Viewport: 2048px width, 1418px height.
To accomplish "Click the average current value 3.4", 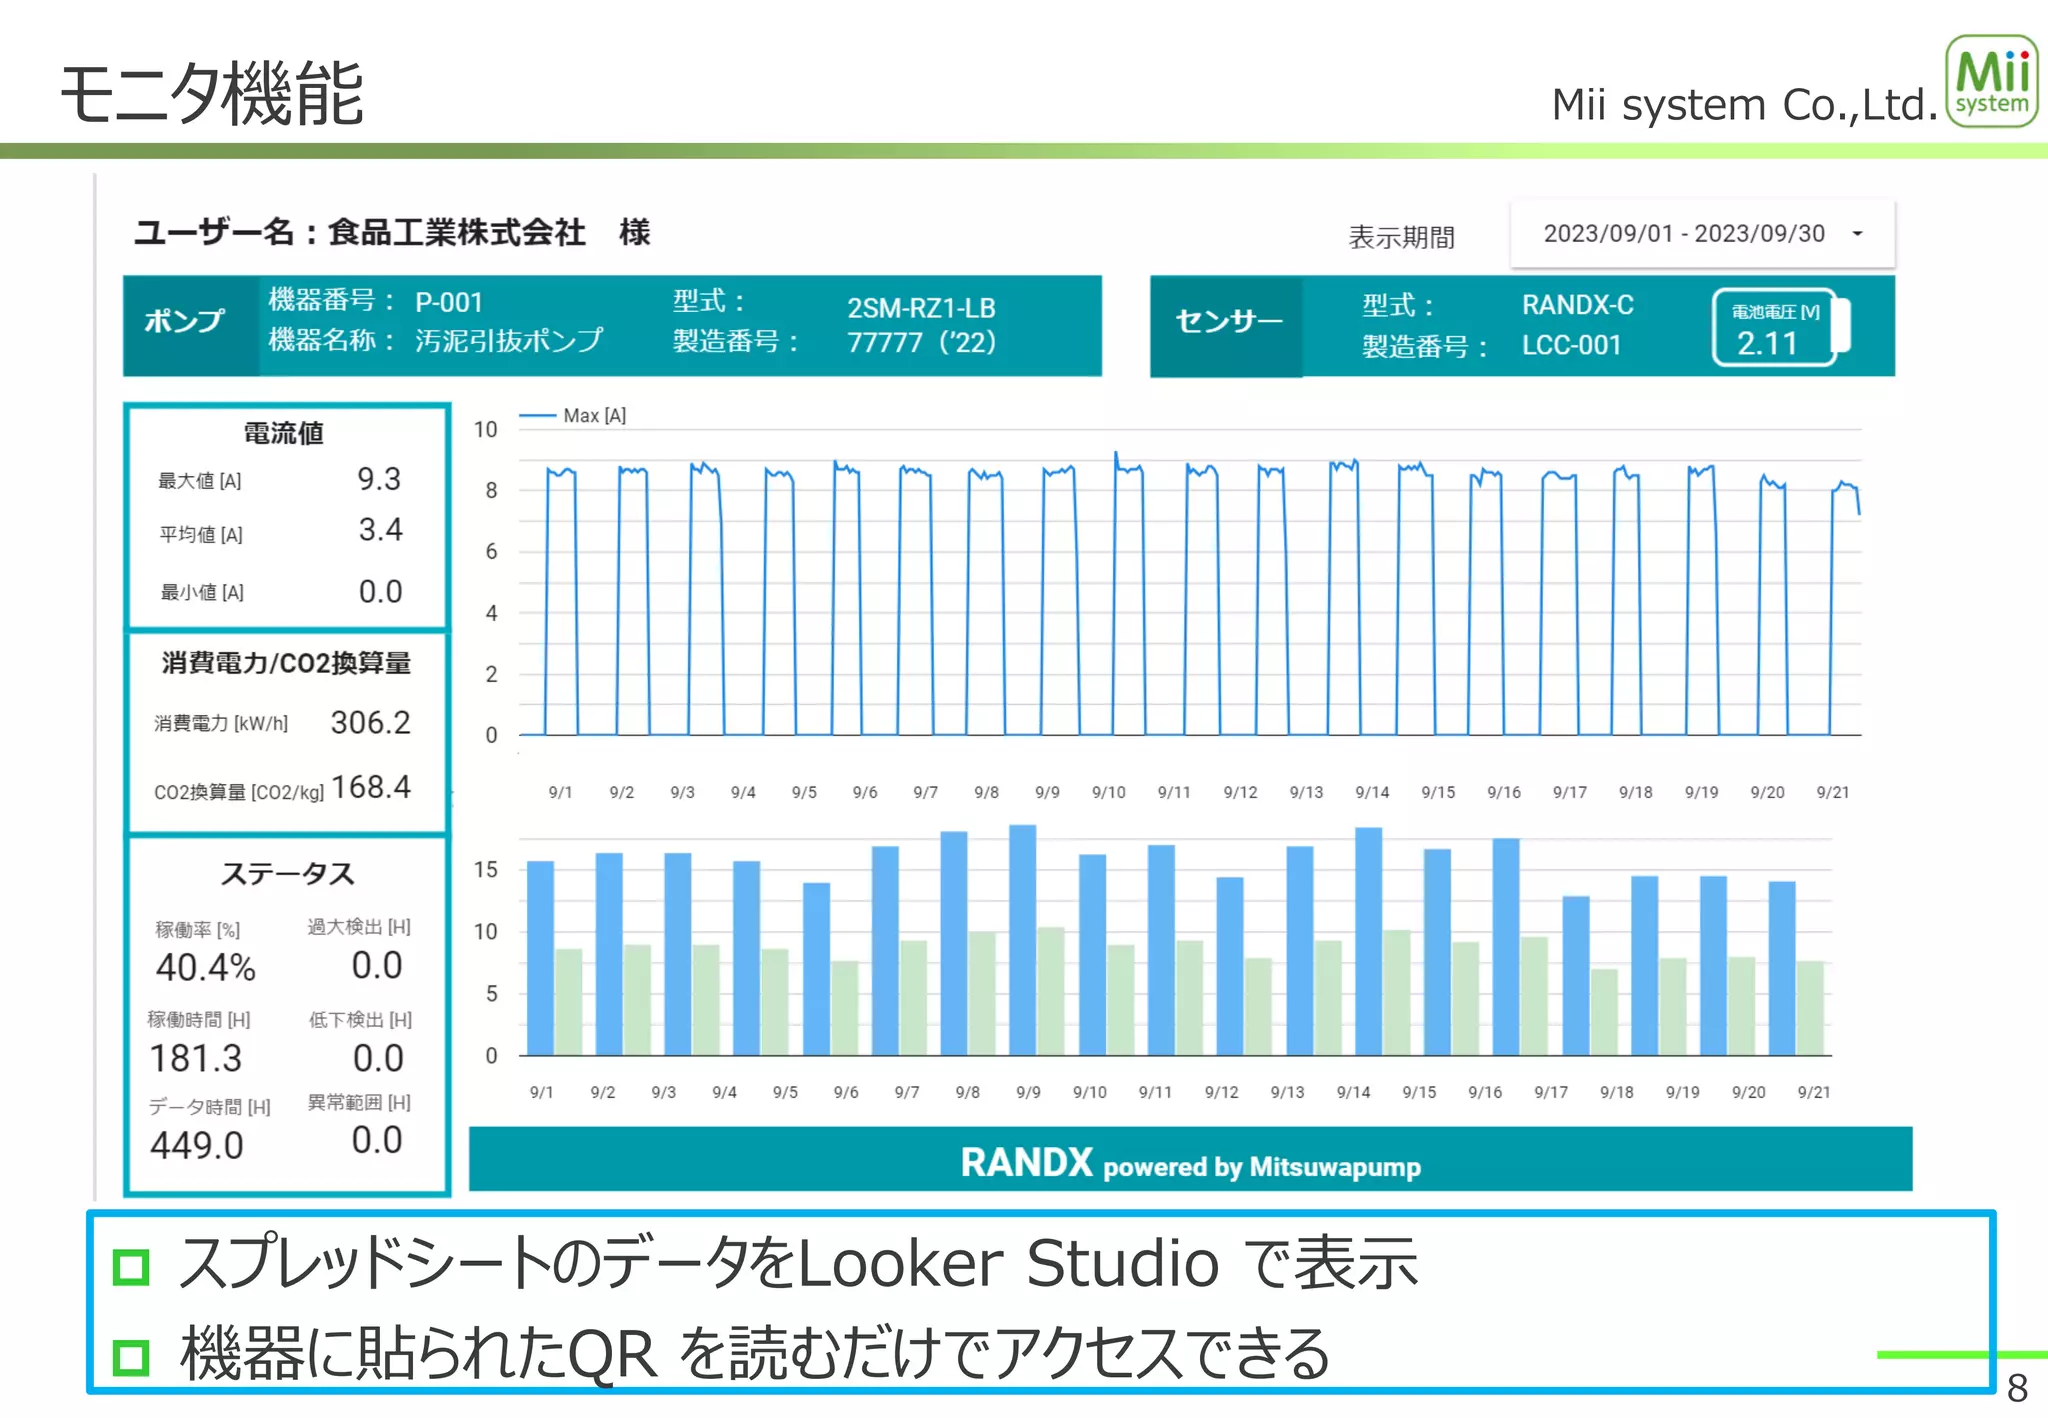I will pos(380,530).
